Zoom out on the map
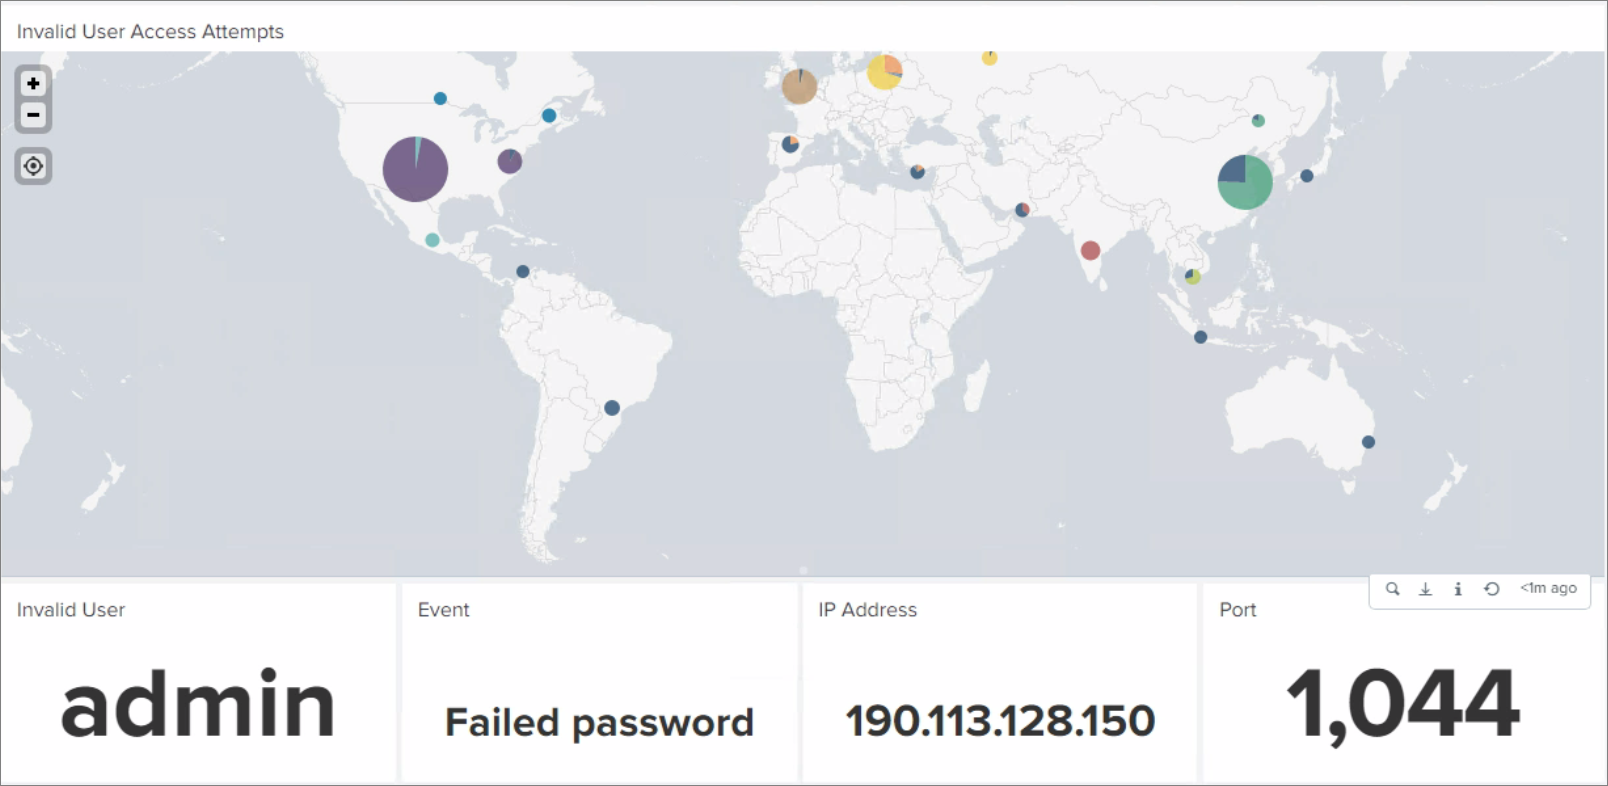1608x786 pixels. [x=33, y=115]
